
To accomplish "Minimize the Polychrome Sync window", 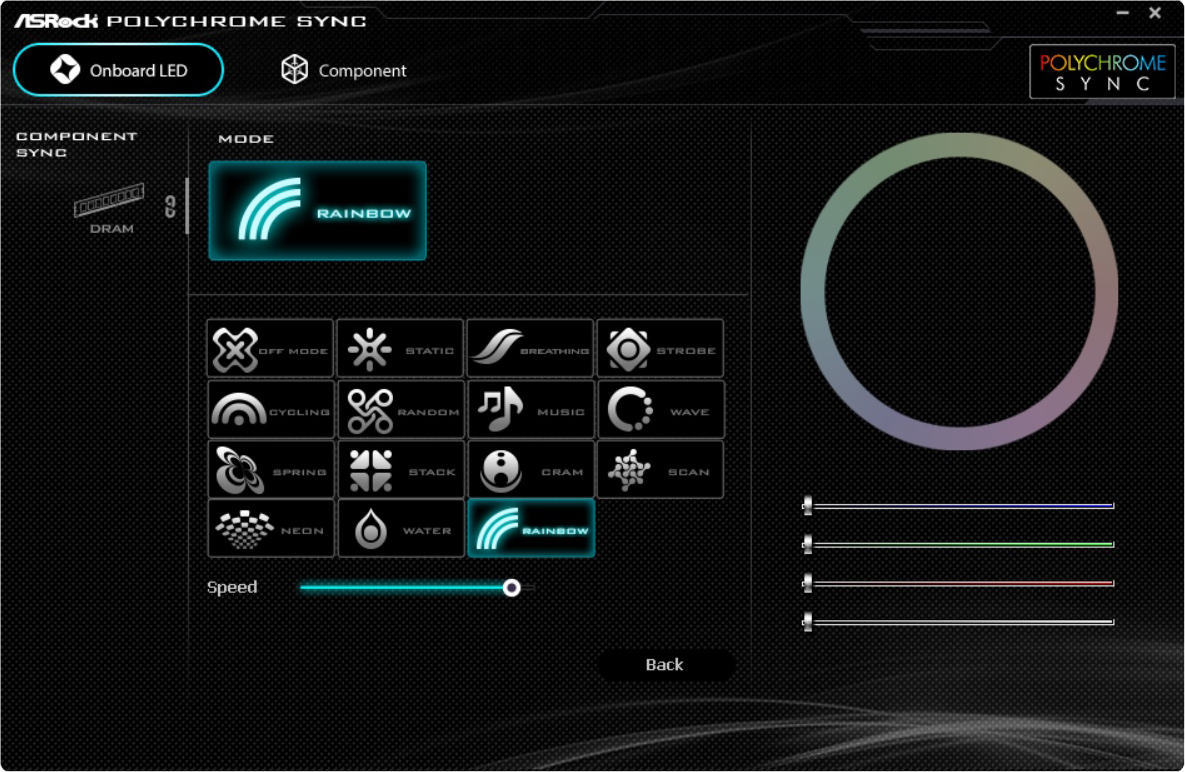I will pos(1122,13).
